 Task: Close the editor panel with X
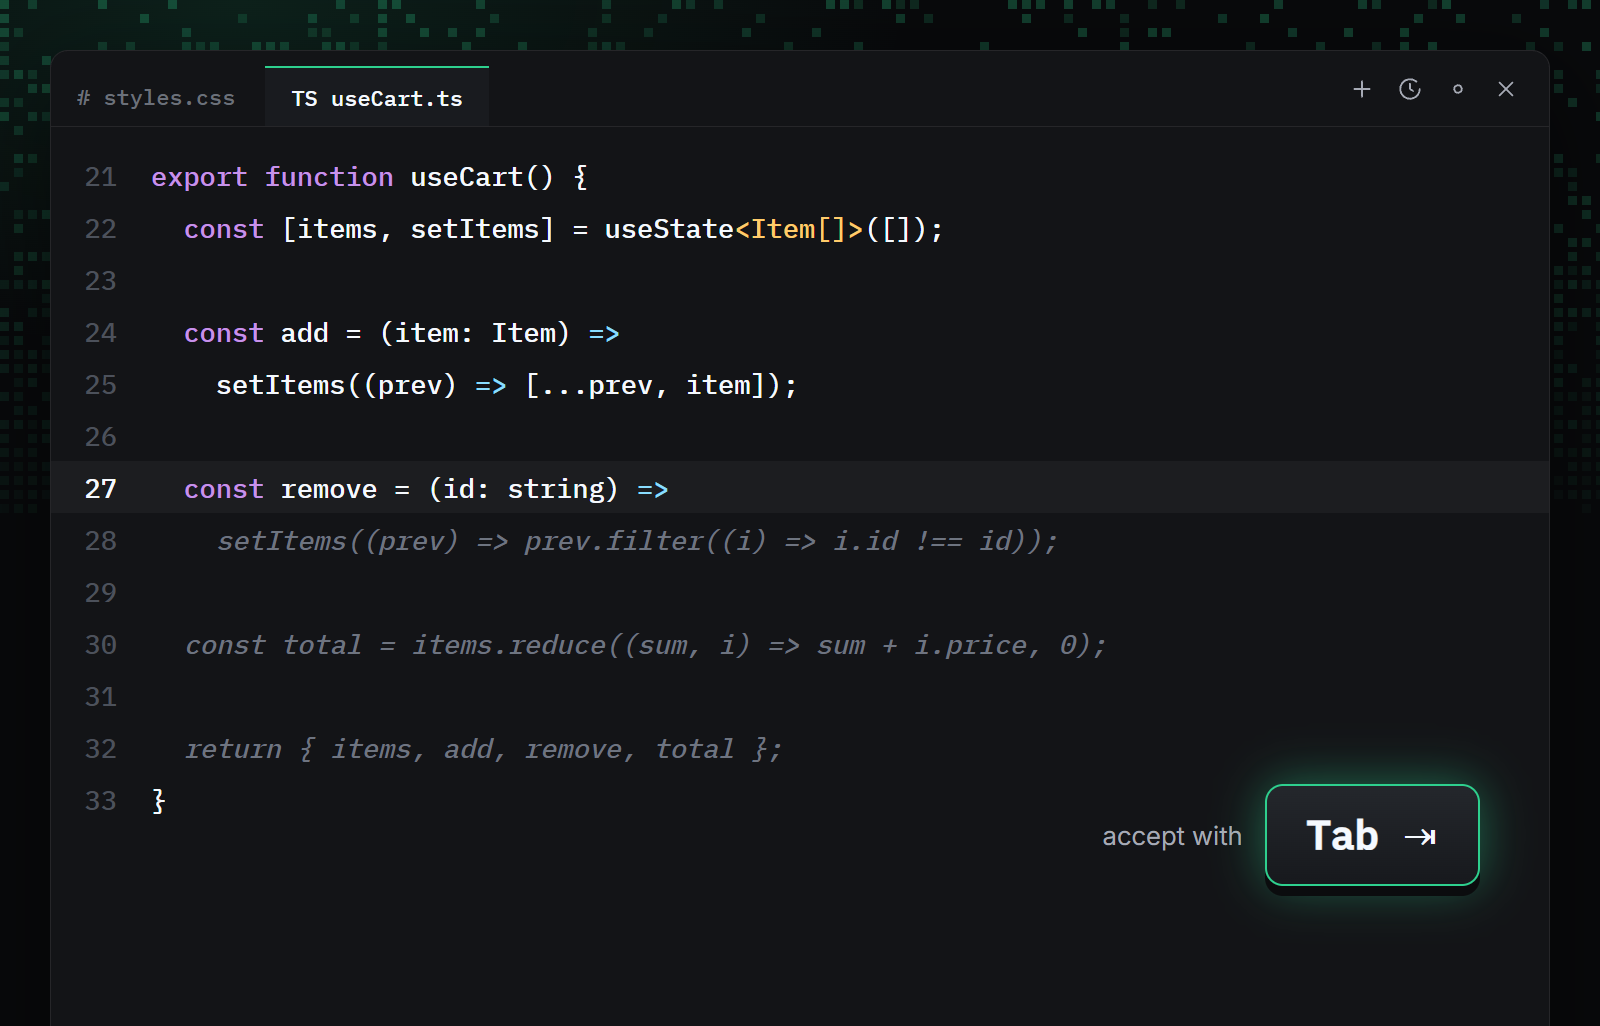click(1506, 89)
